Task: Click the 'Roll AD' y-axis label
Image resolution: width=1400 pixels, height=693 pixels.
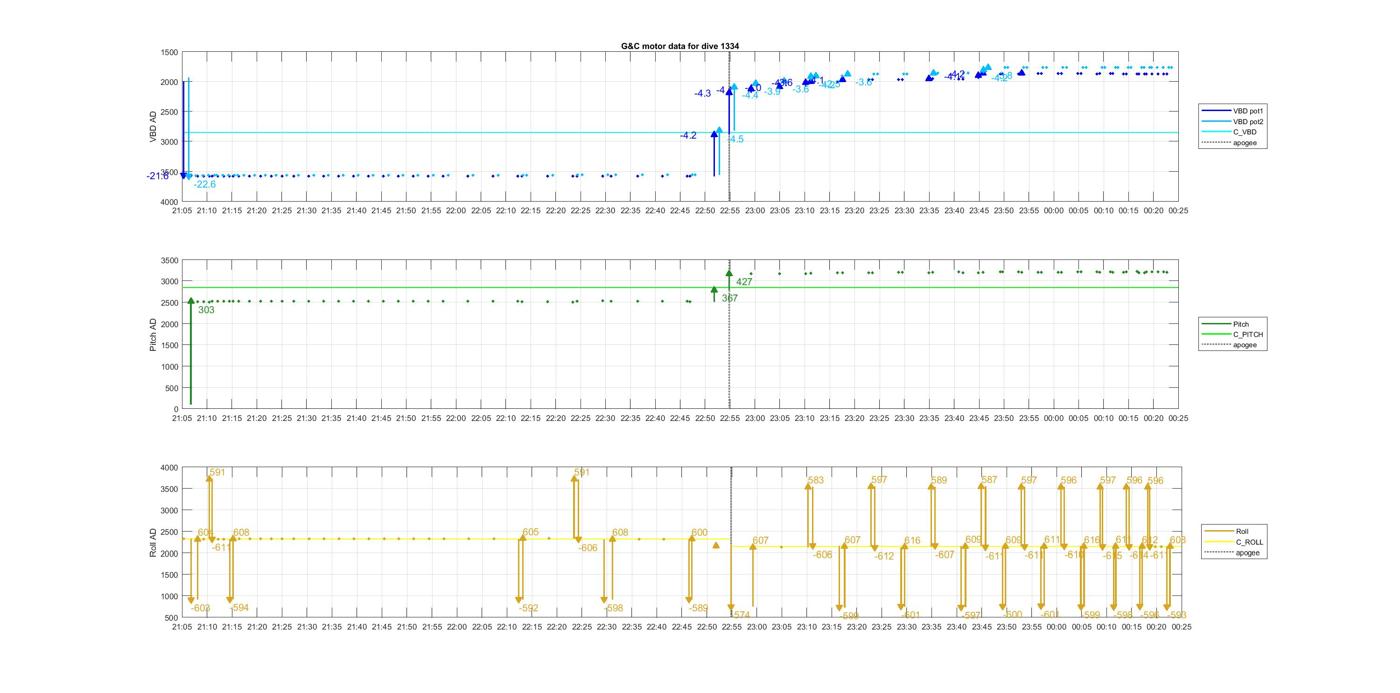Action: (x=154, y=542)
